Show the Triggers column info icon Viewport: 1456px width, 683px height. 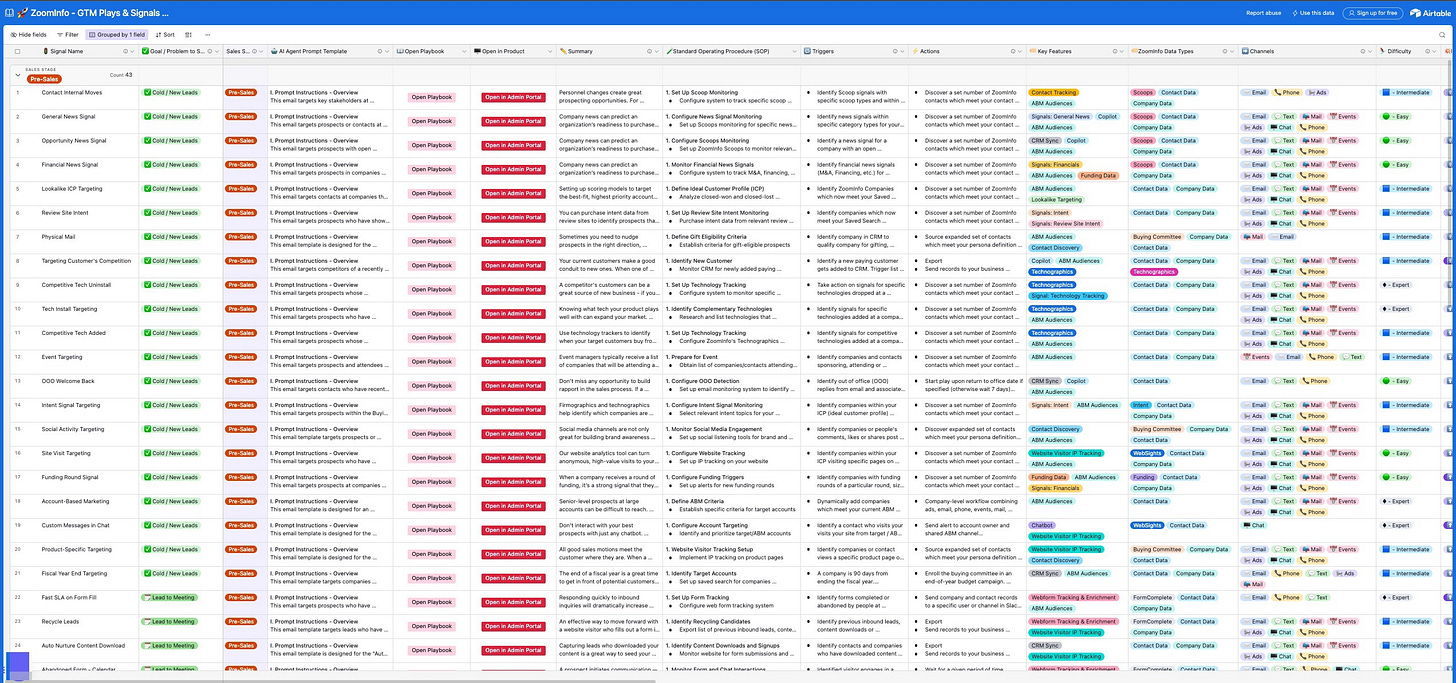pos(895,51)
